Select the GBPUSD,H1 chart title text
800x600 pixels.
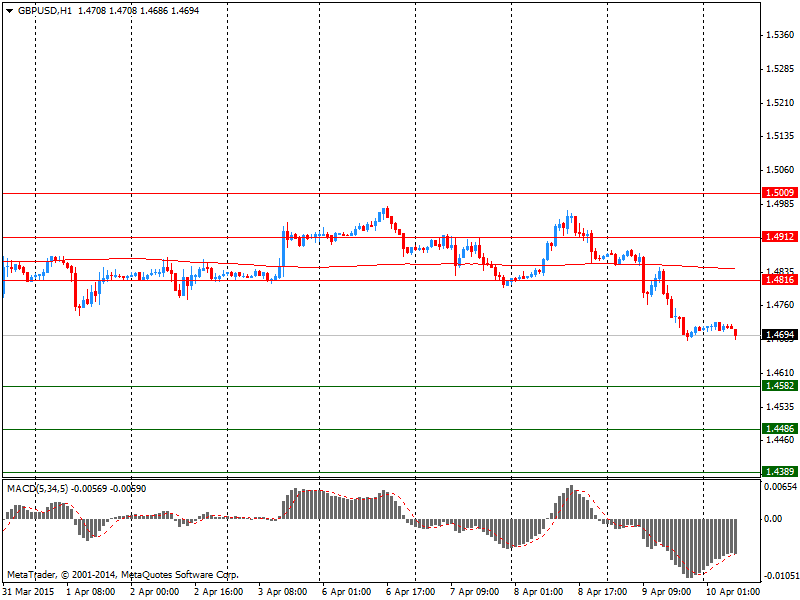pos(45,11)
